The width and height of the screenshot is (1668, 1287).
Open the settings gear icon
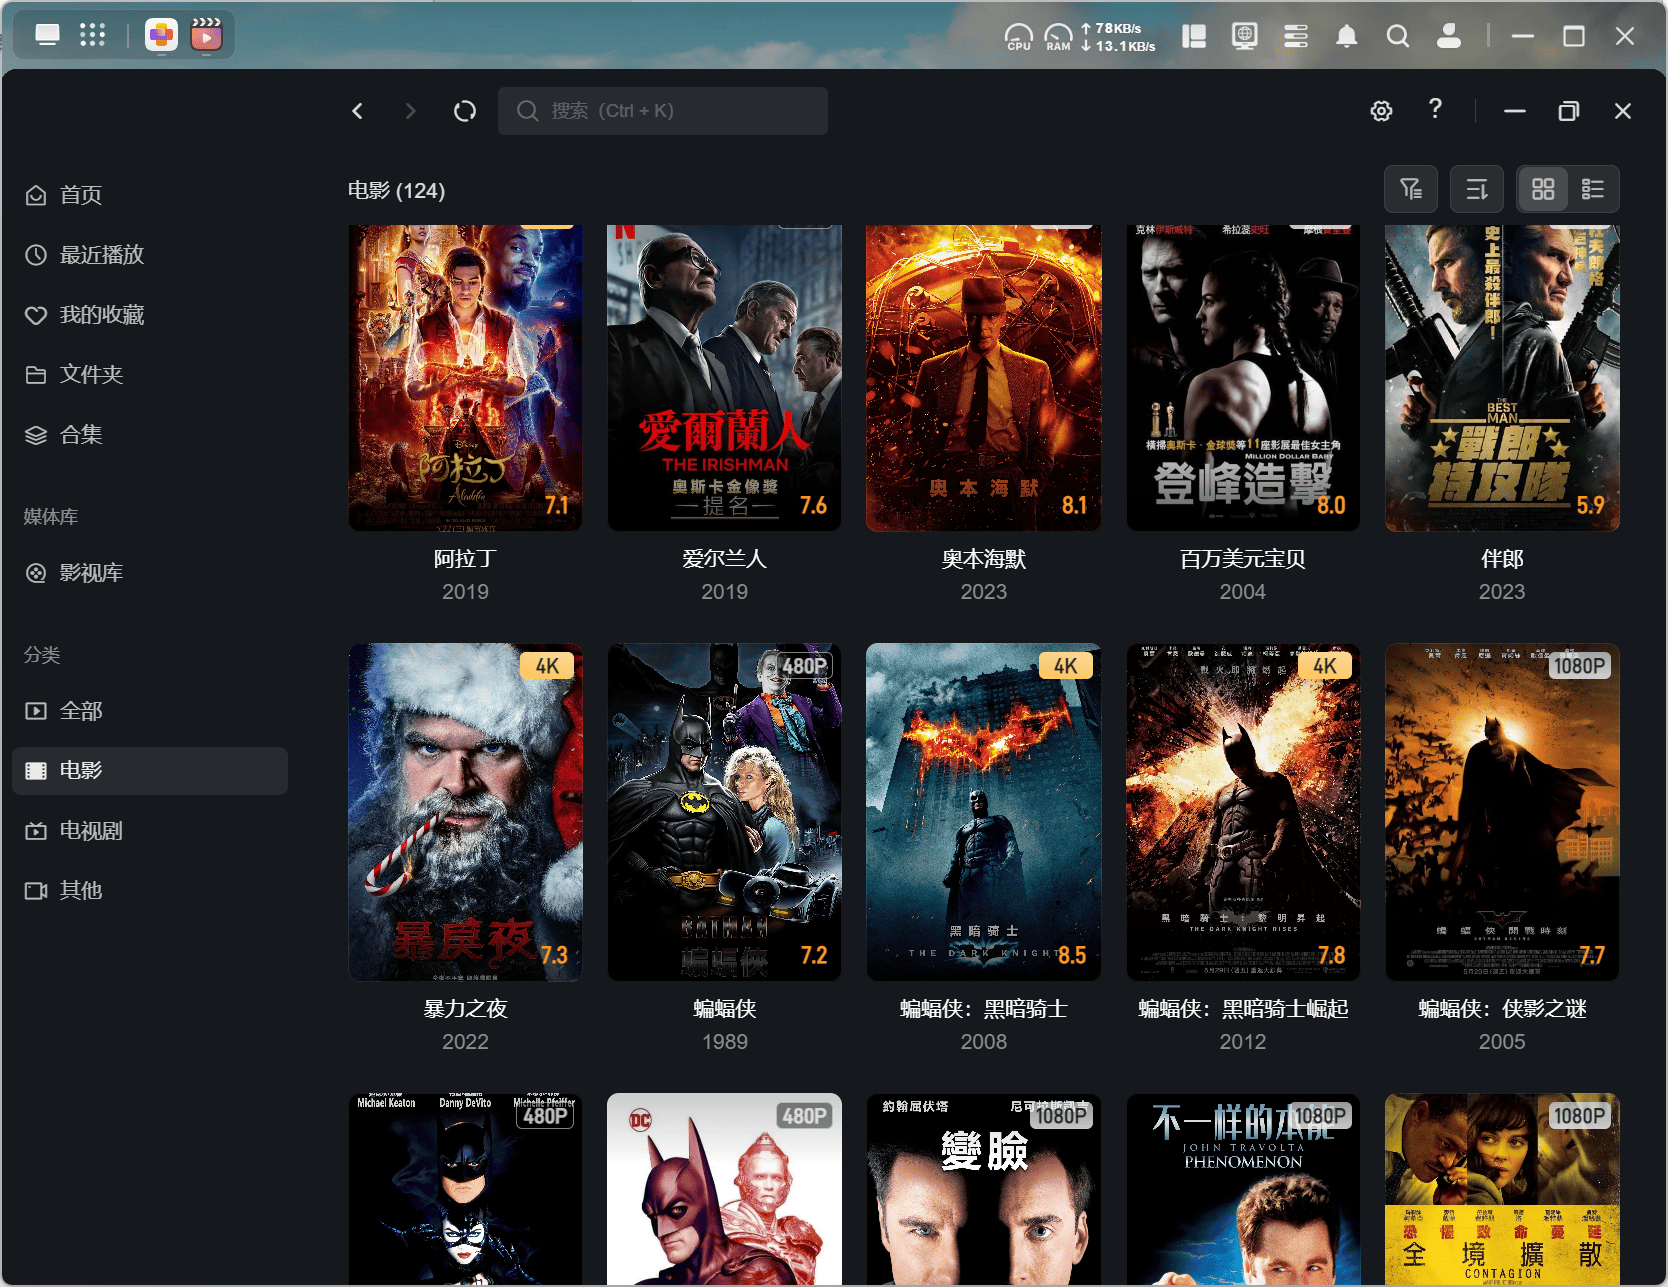click(1381, 111)
